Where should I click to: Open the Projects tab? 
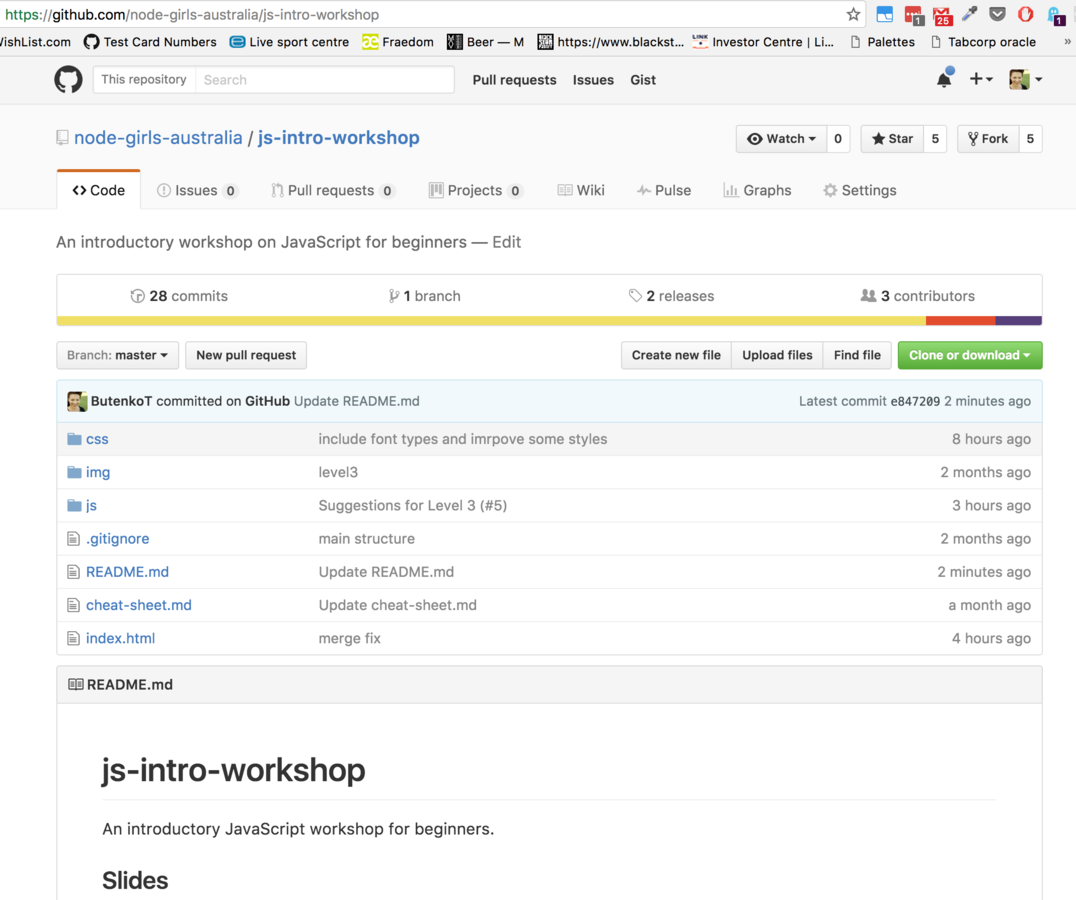click(476, 190)
